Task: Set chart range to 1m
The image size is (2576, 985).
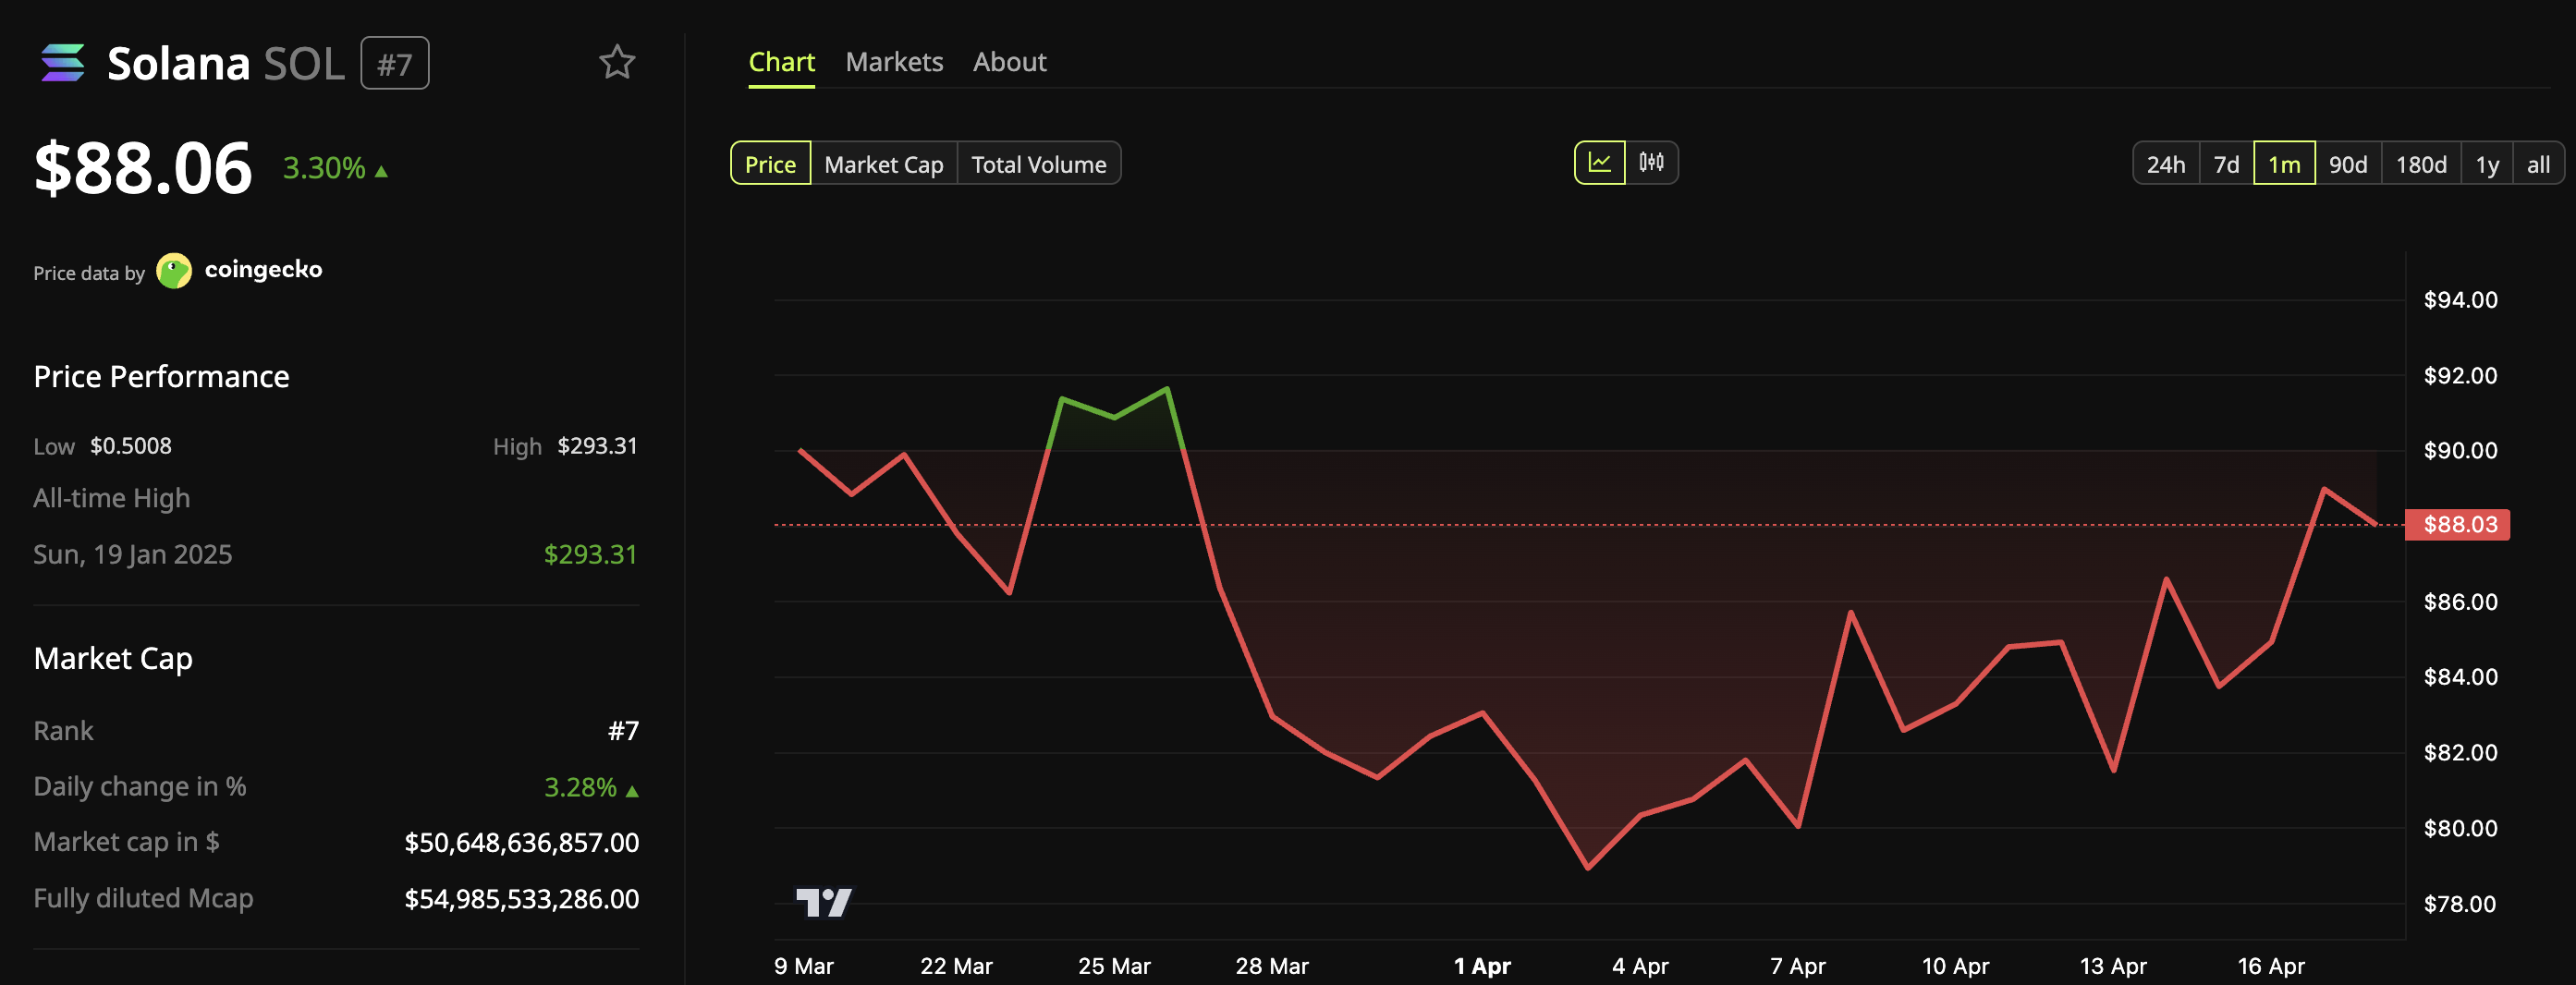Action: [x=2284, y=164]
